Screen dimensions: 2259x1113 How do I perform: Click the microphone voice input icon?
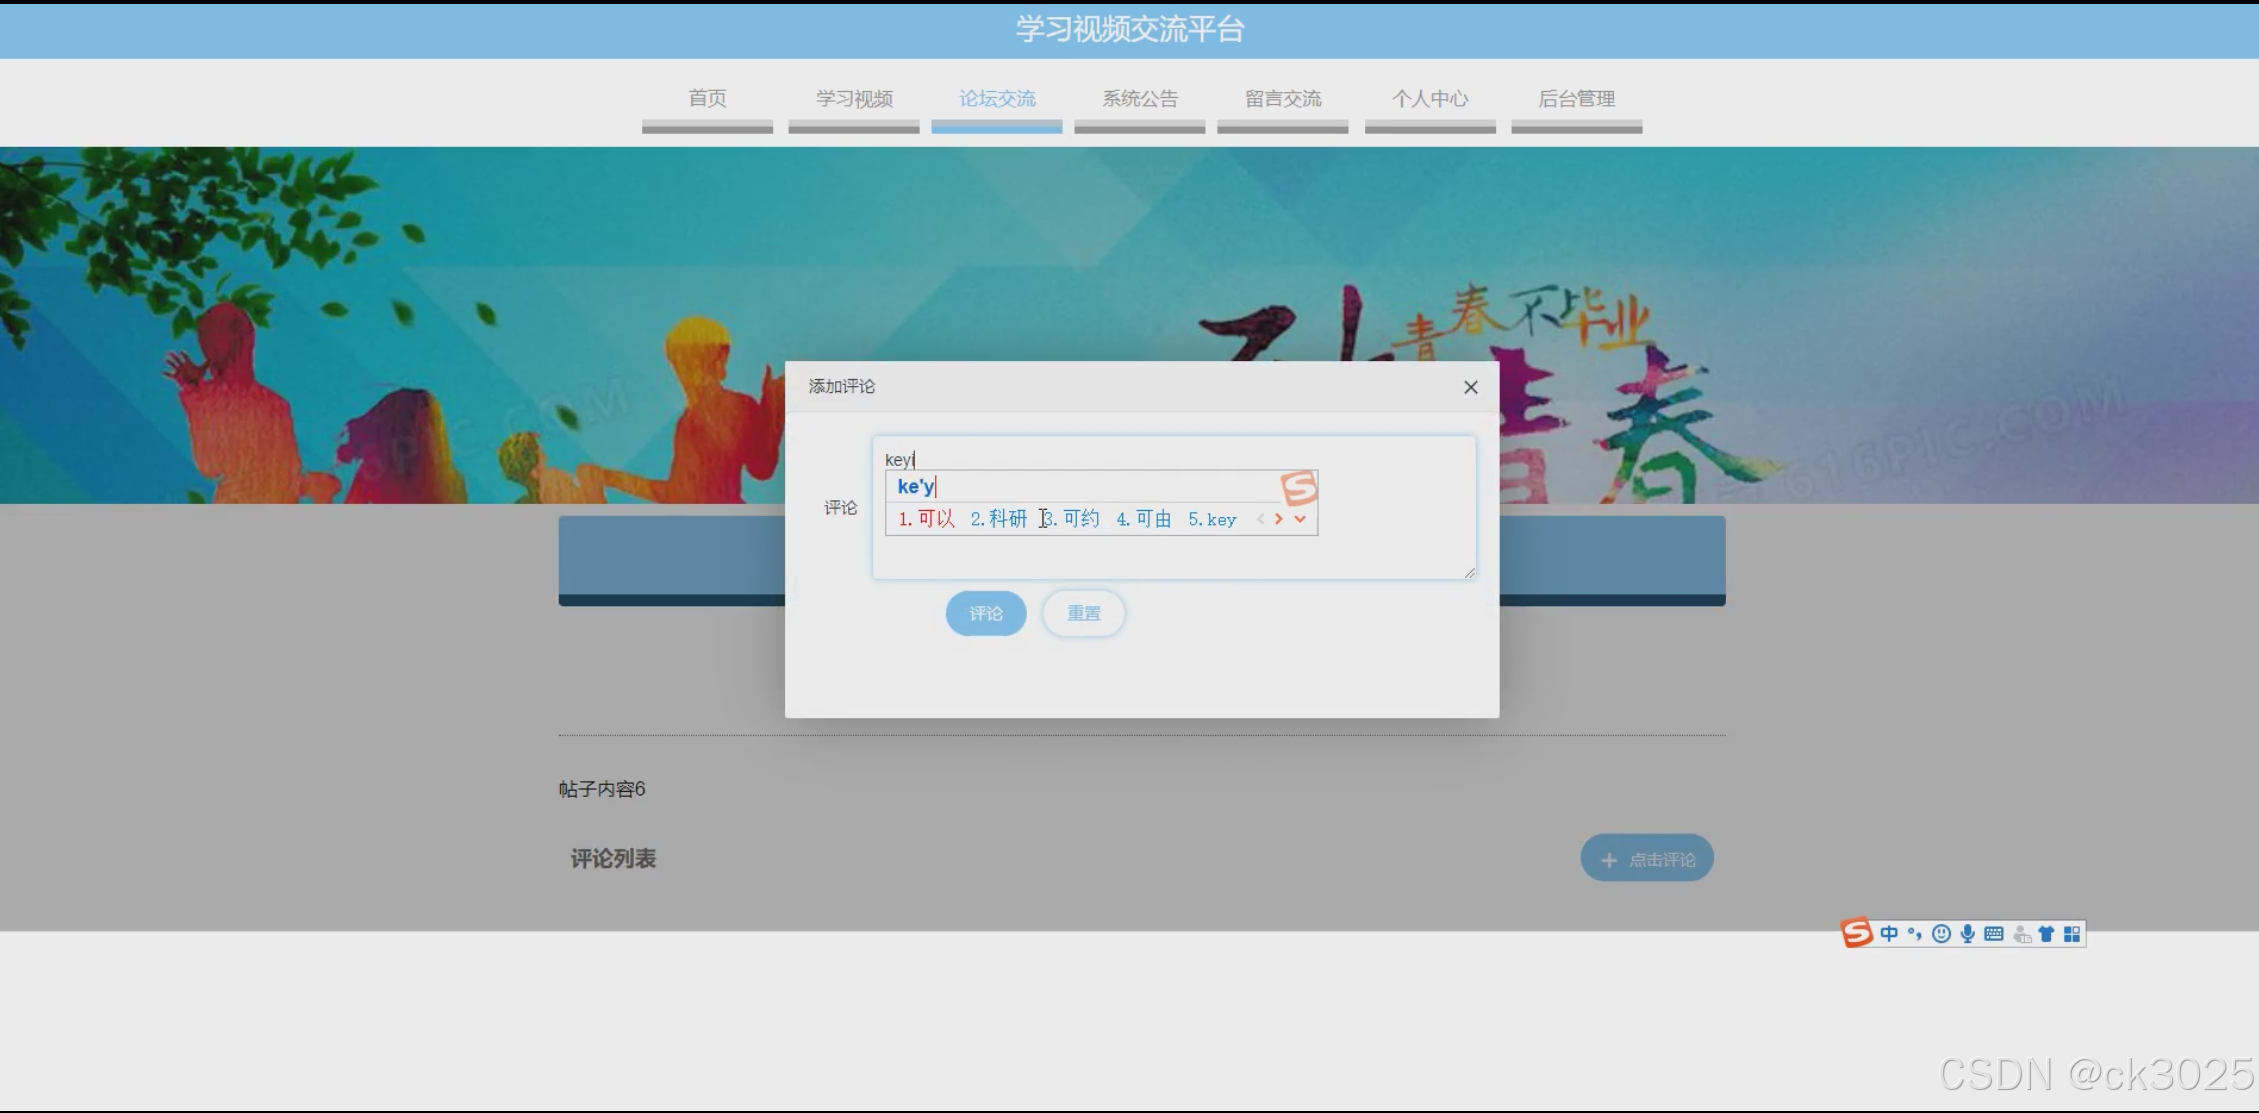pyautogui.click(x=1967, y=934)
